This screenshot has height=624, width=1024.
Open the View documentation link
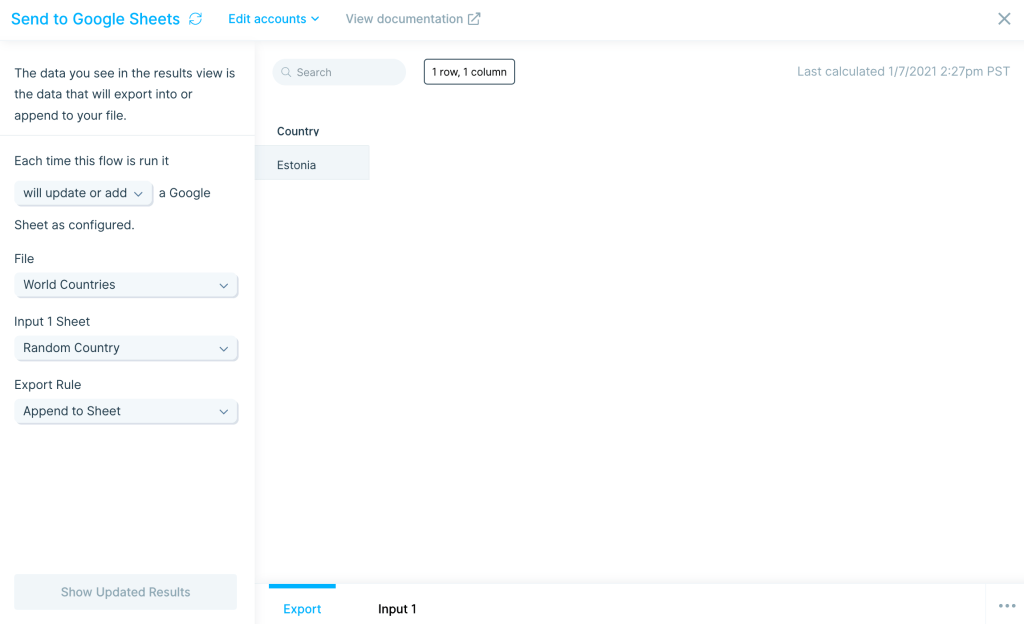(404, 19)
